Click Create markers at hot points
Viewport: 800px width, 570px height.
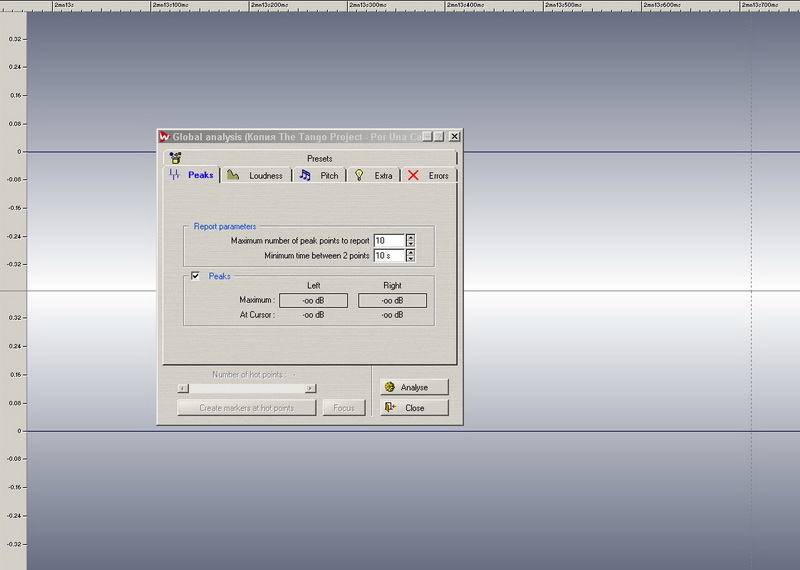(x=246, y=408)
